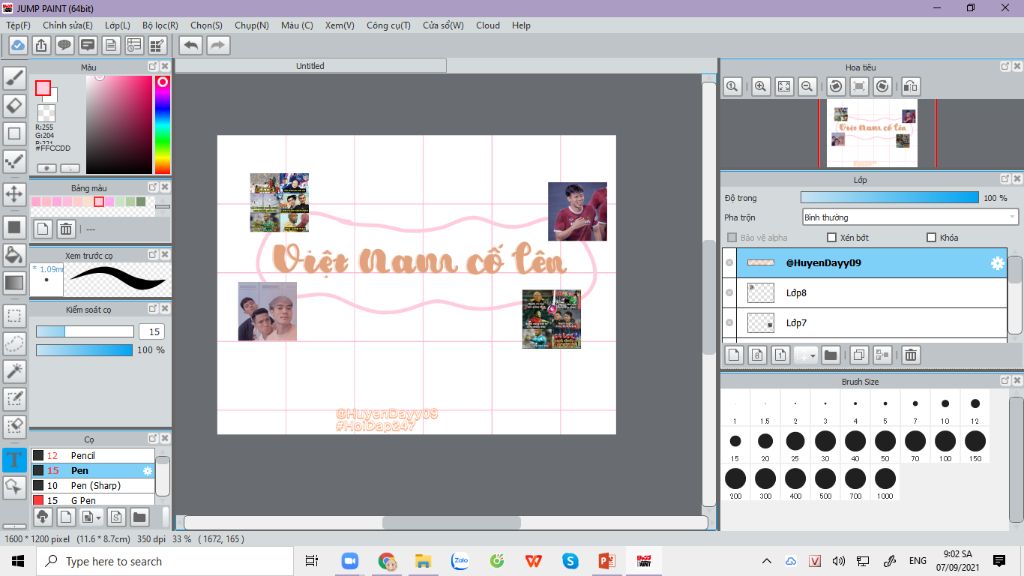Viewport: 1024px width, 576px height.
Task: Click the export/share icon in toolbar
Action: coord(41,45)
